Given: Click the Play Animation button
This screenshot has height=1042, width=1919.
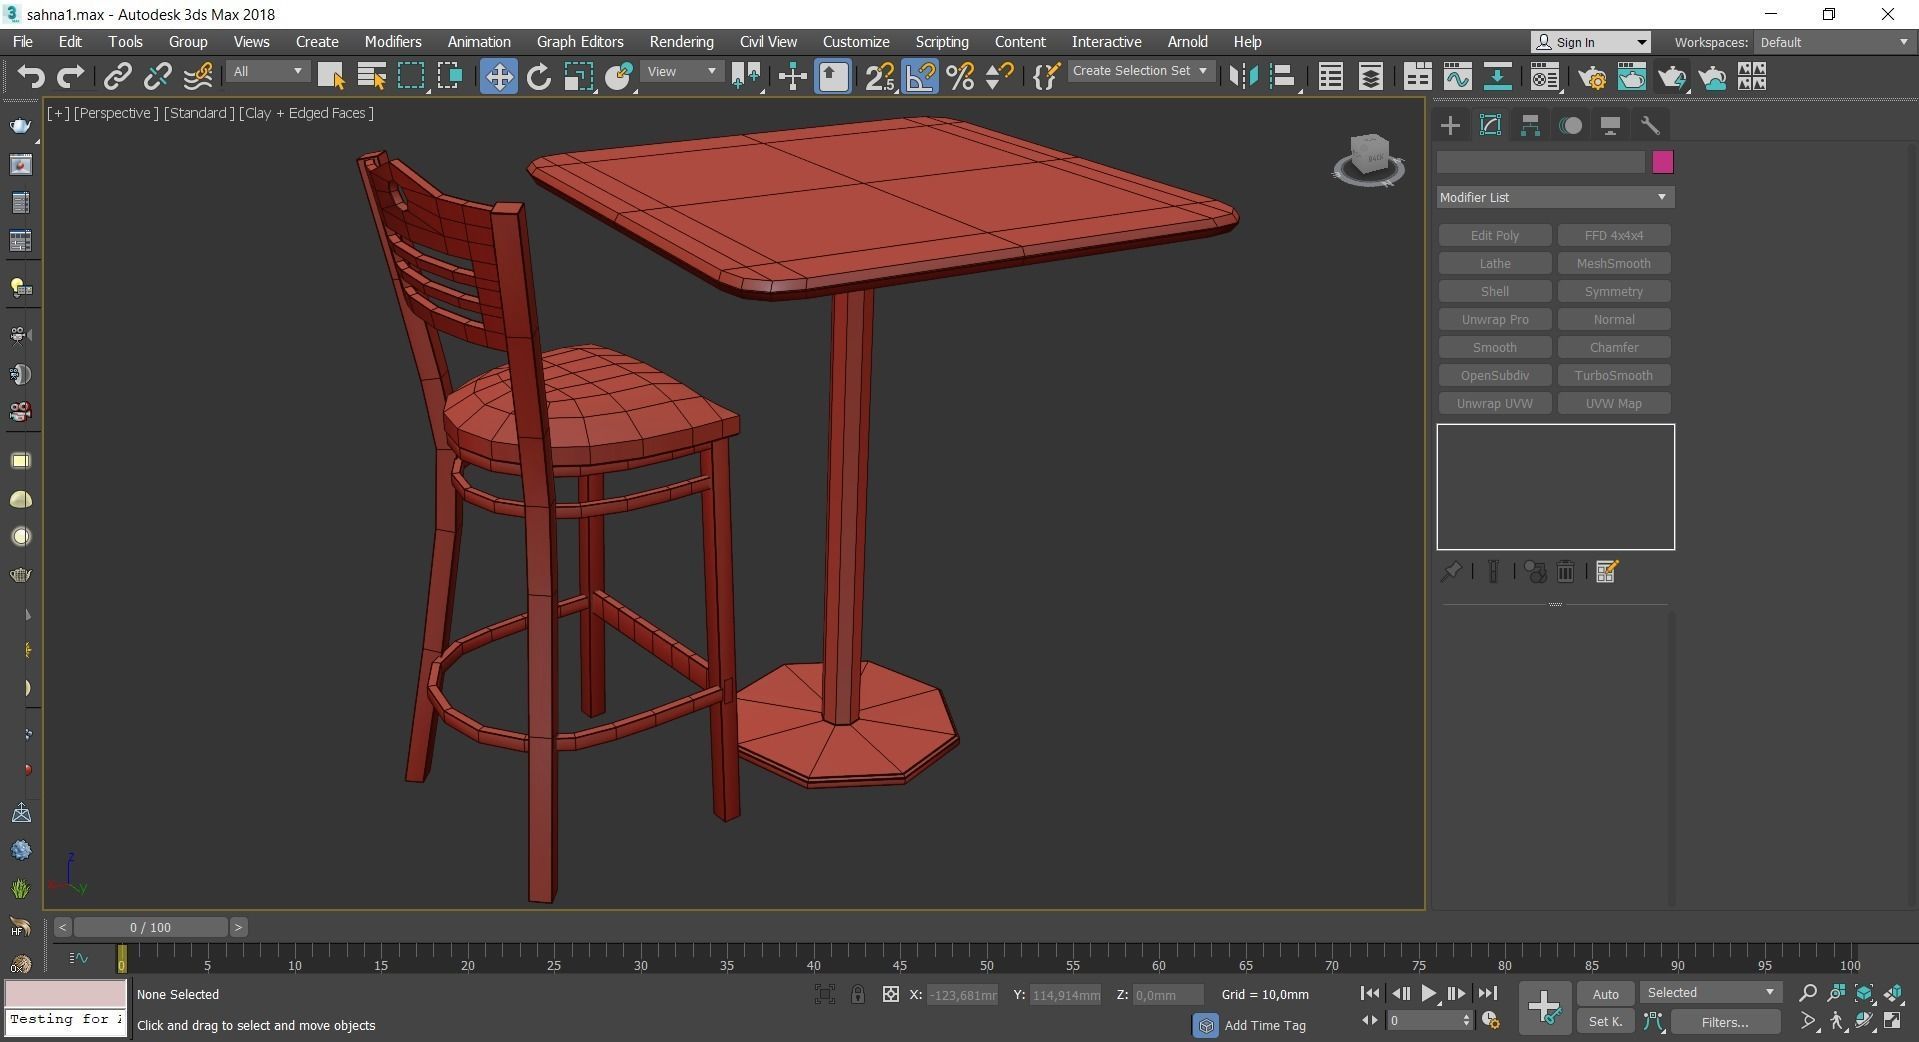Looking at the screenshot, I should (x=1428, y=993).
